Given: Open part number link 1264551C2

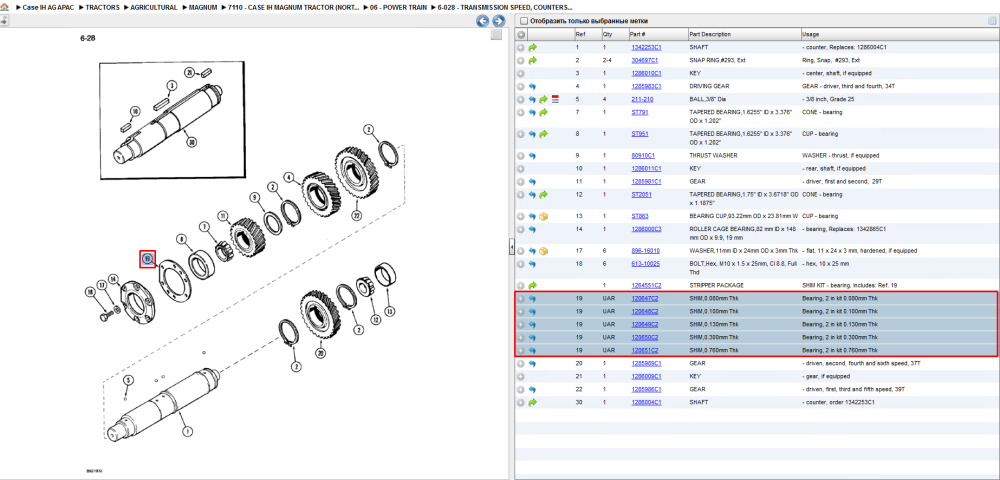Looking at the screenshot, I should (645, 285).
